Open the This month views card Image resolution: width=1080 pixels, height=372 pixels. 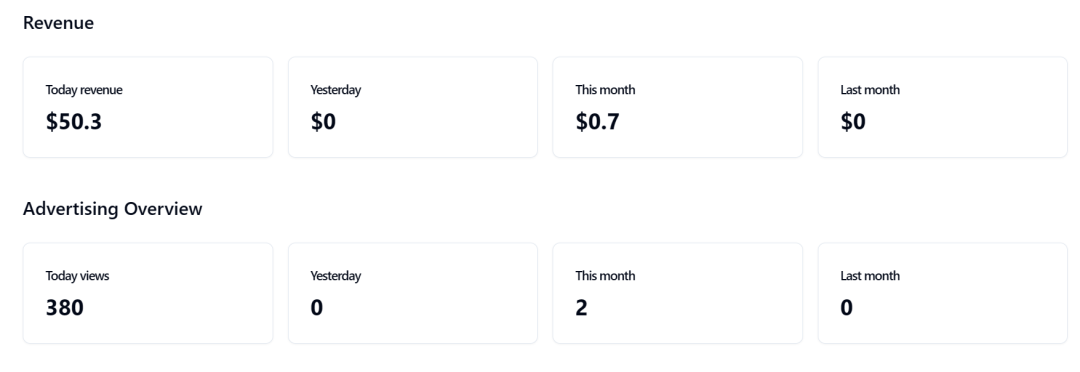(x=678, y=293)
